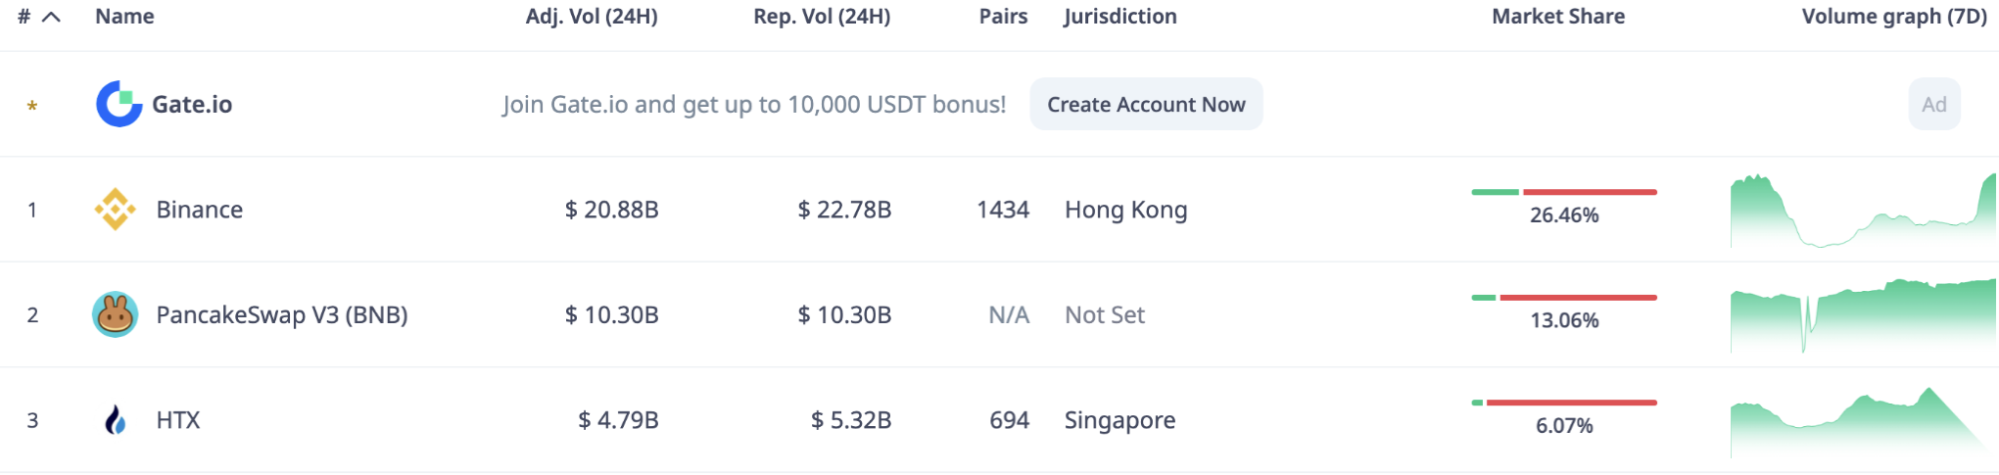Viewport: 1999px width, 475px height.
Task: Click the gold star sponsored marker
Action: pos(32,105)
